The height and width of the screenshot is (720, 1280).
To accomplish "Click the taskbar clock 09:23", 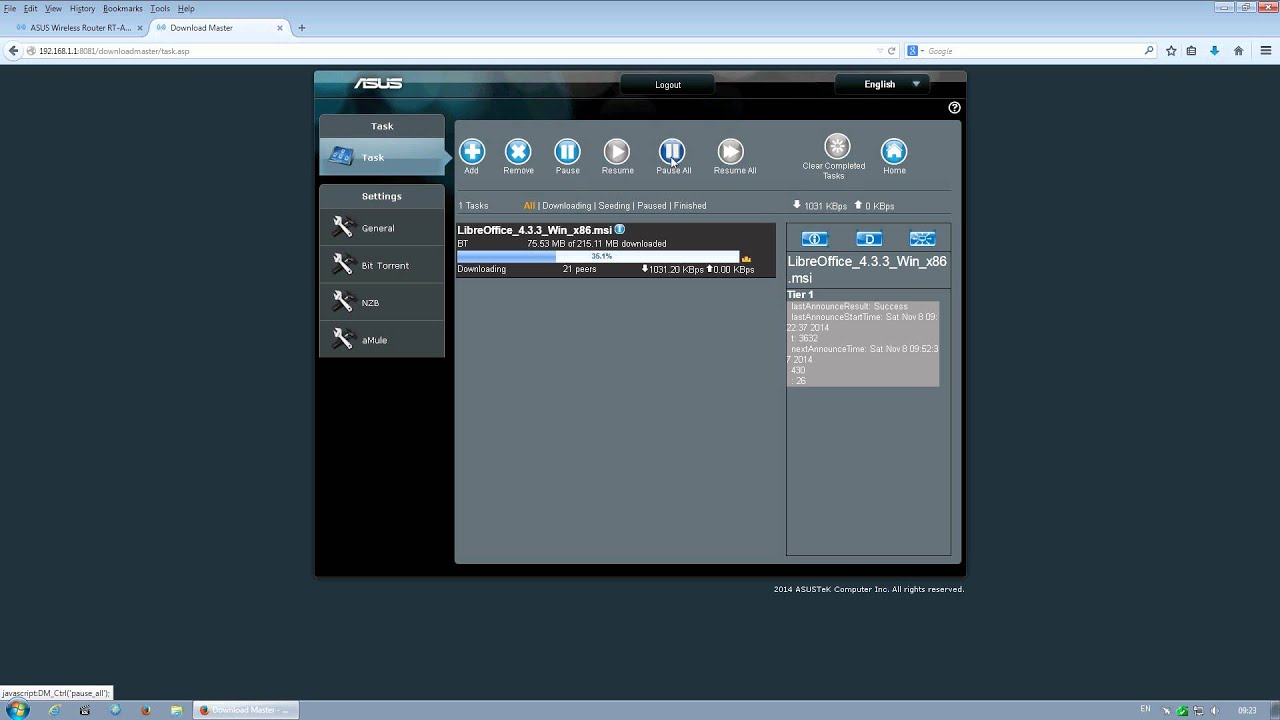I will click(x=1247, y=710).
